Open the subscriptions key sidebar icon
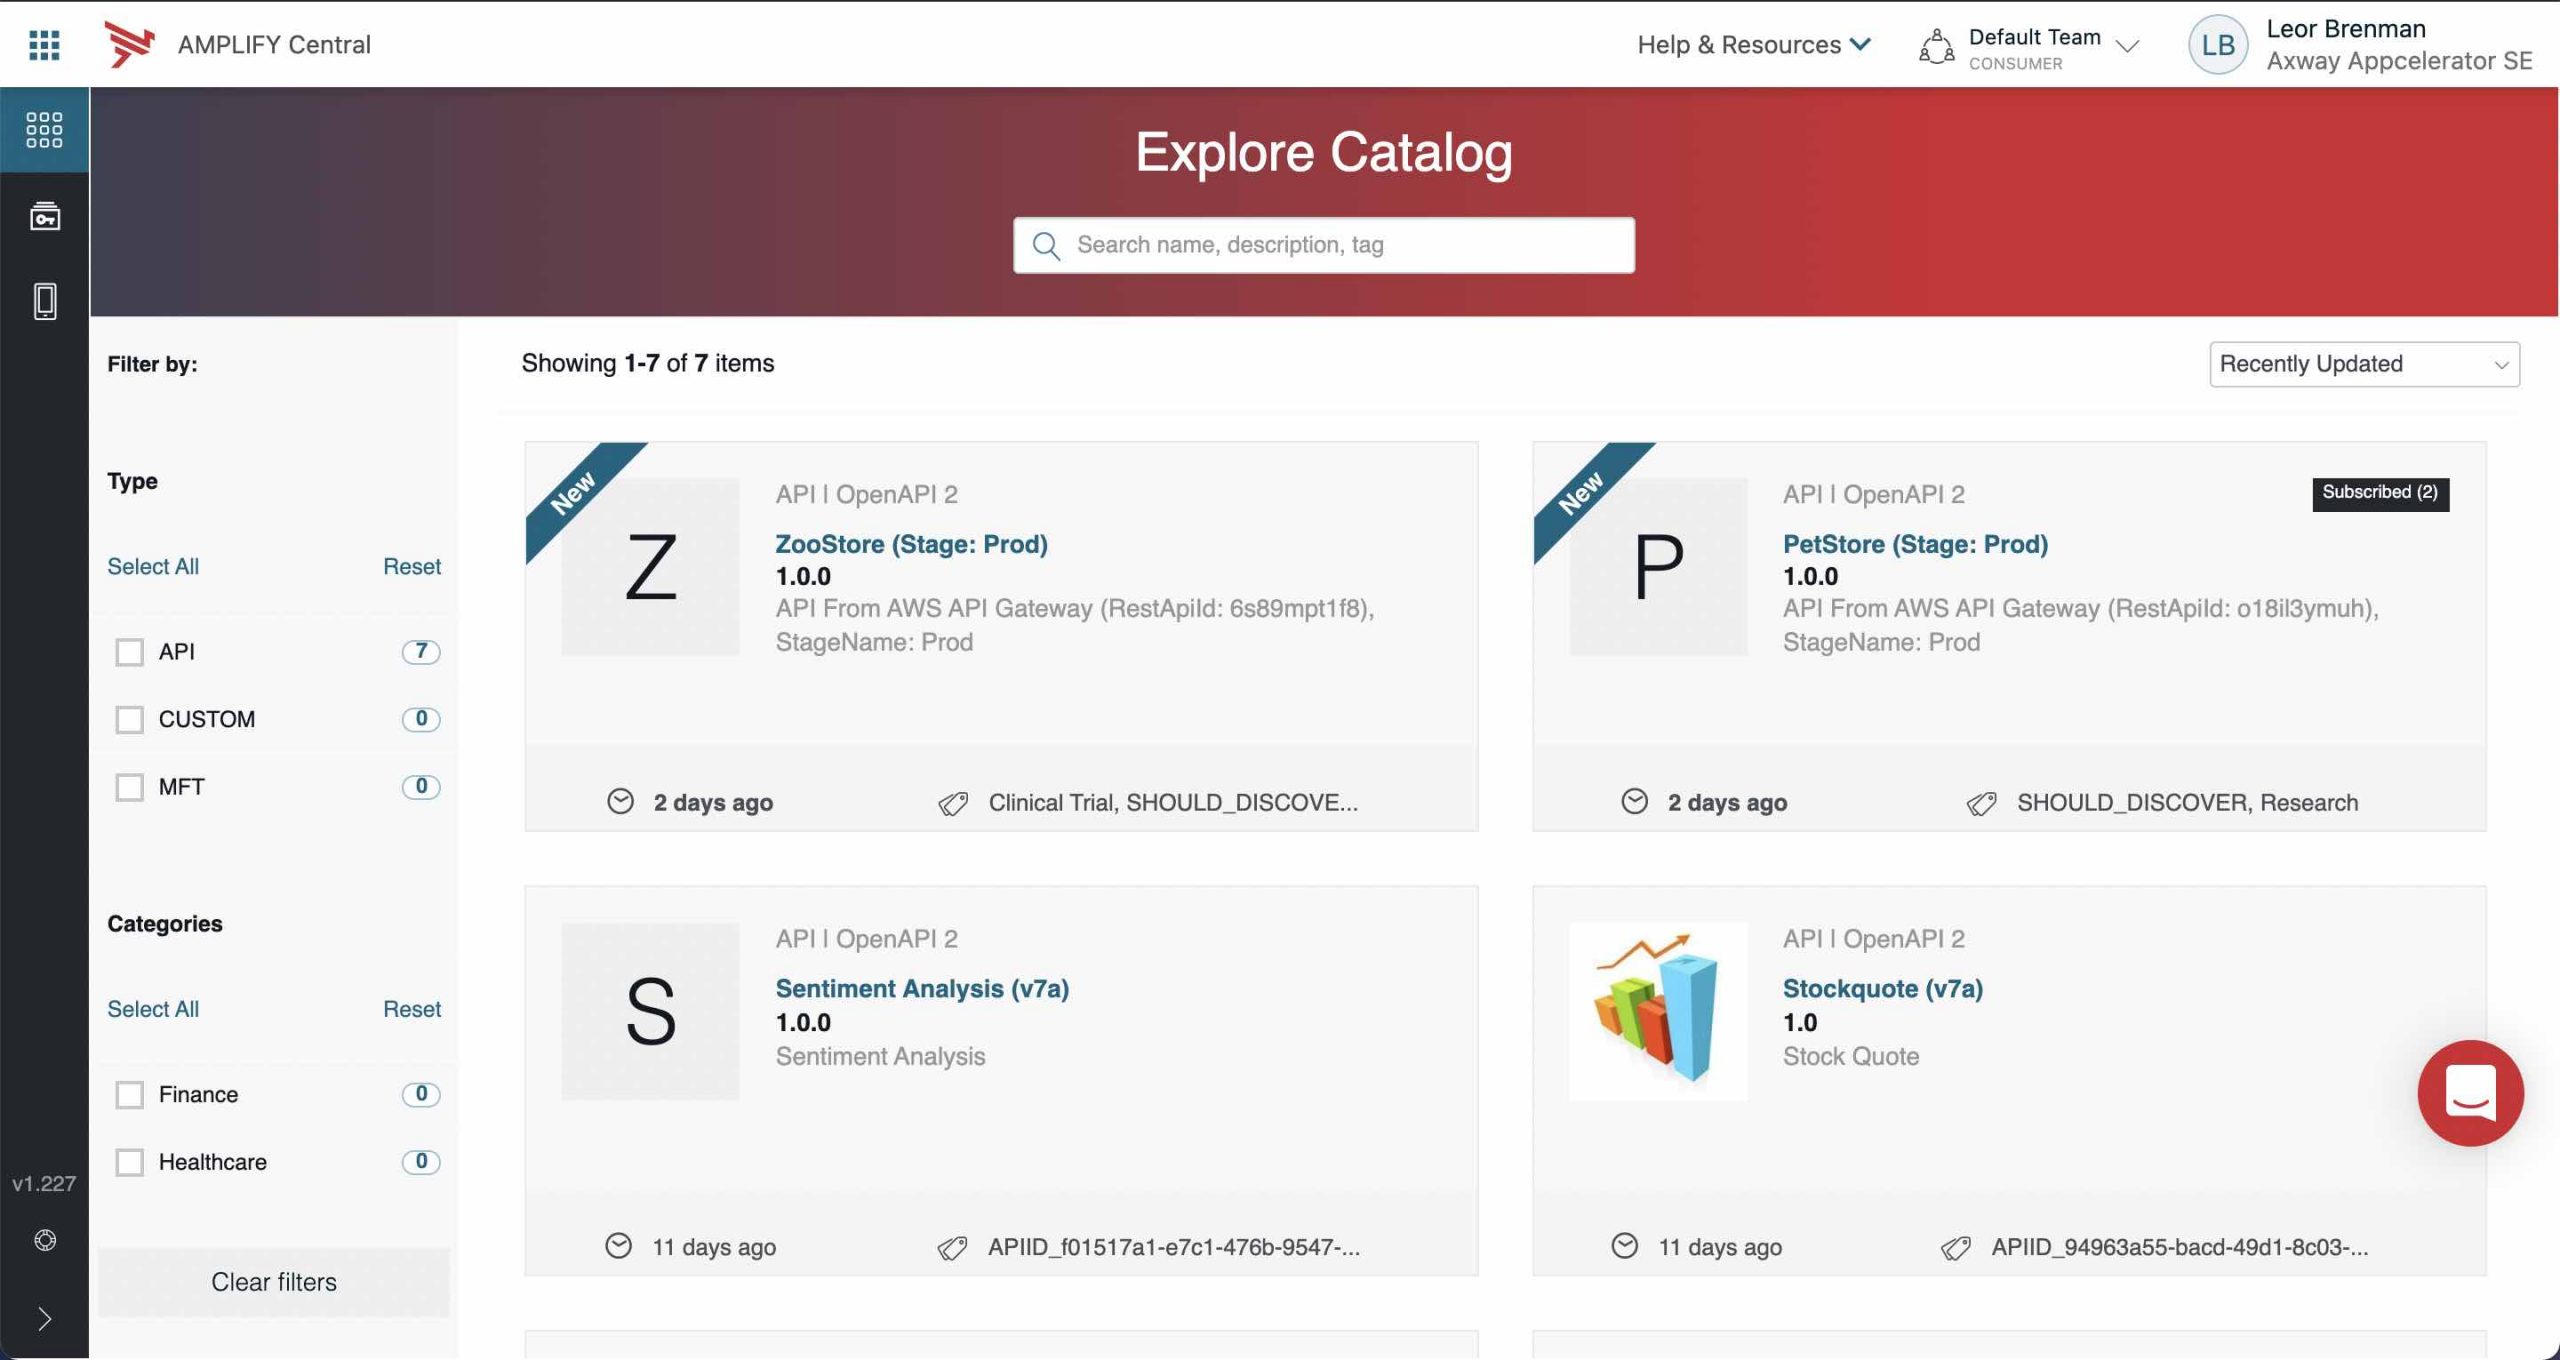This screenshot has width=2560, height=1360. click(44, 215)
